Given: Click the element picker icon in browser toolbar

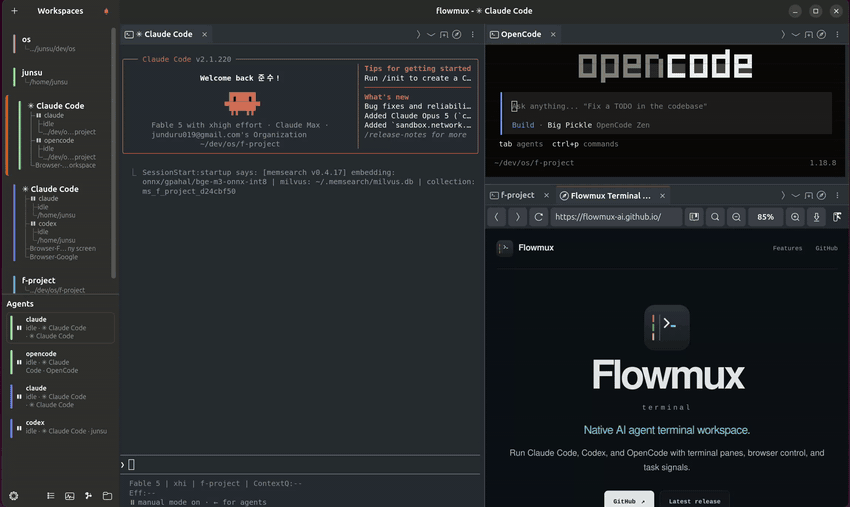Looking at the screenshot, I should click(837, 217).
